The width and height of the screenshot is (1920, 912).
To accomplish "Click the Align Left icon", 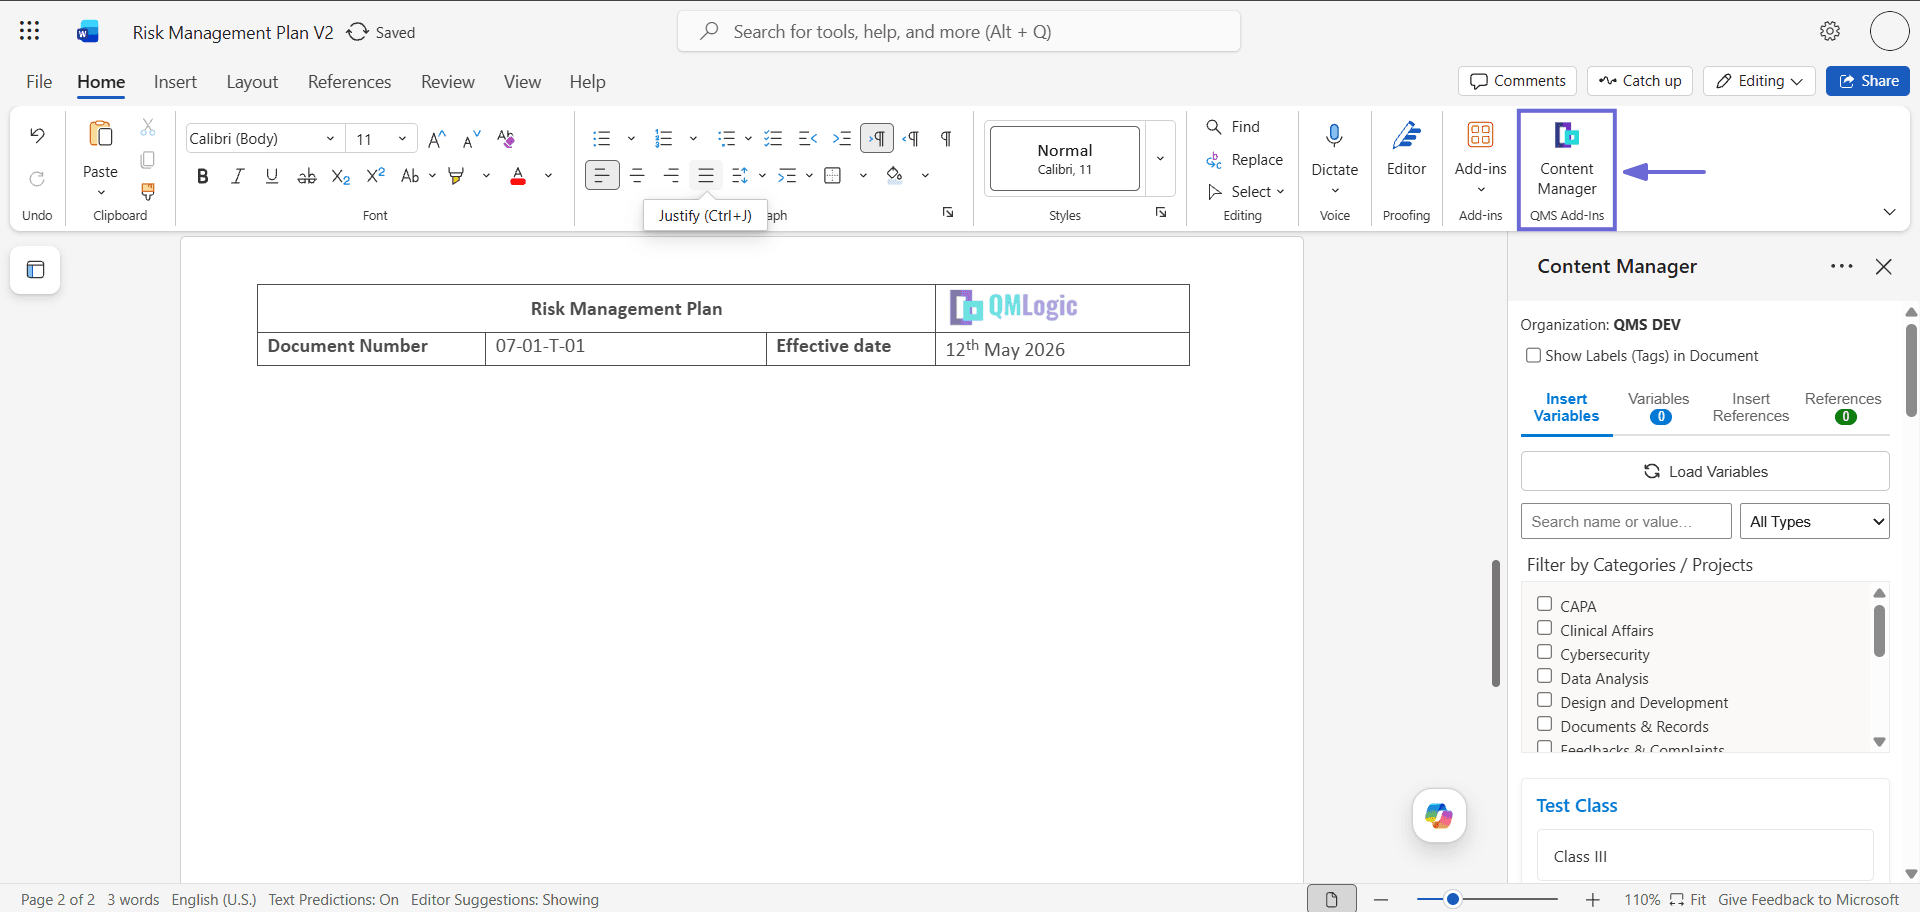I will point(602,176).
